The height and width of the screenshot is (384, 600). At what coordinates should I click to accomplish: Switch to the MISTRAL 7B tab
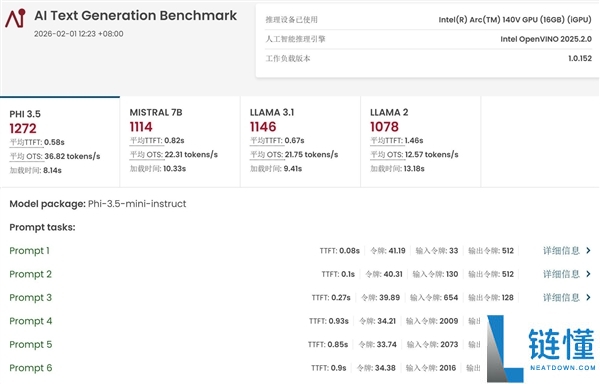tap(180, 142)
